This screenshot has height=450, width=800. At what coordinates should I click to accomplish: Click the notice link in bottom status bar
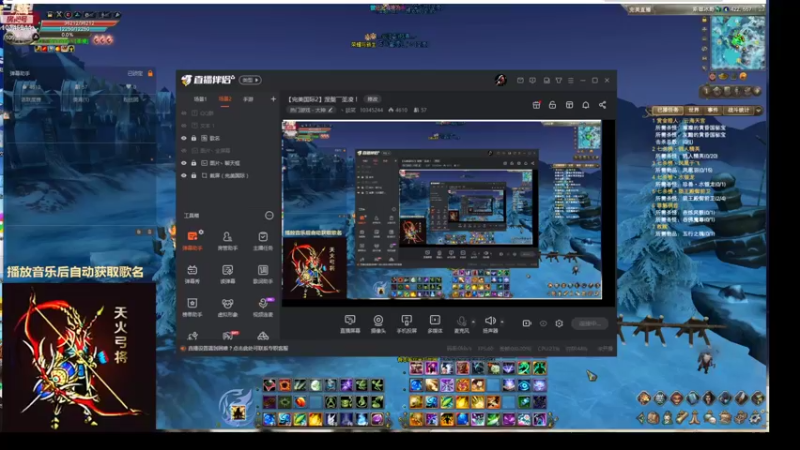(x=238, y=348)
